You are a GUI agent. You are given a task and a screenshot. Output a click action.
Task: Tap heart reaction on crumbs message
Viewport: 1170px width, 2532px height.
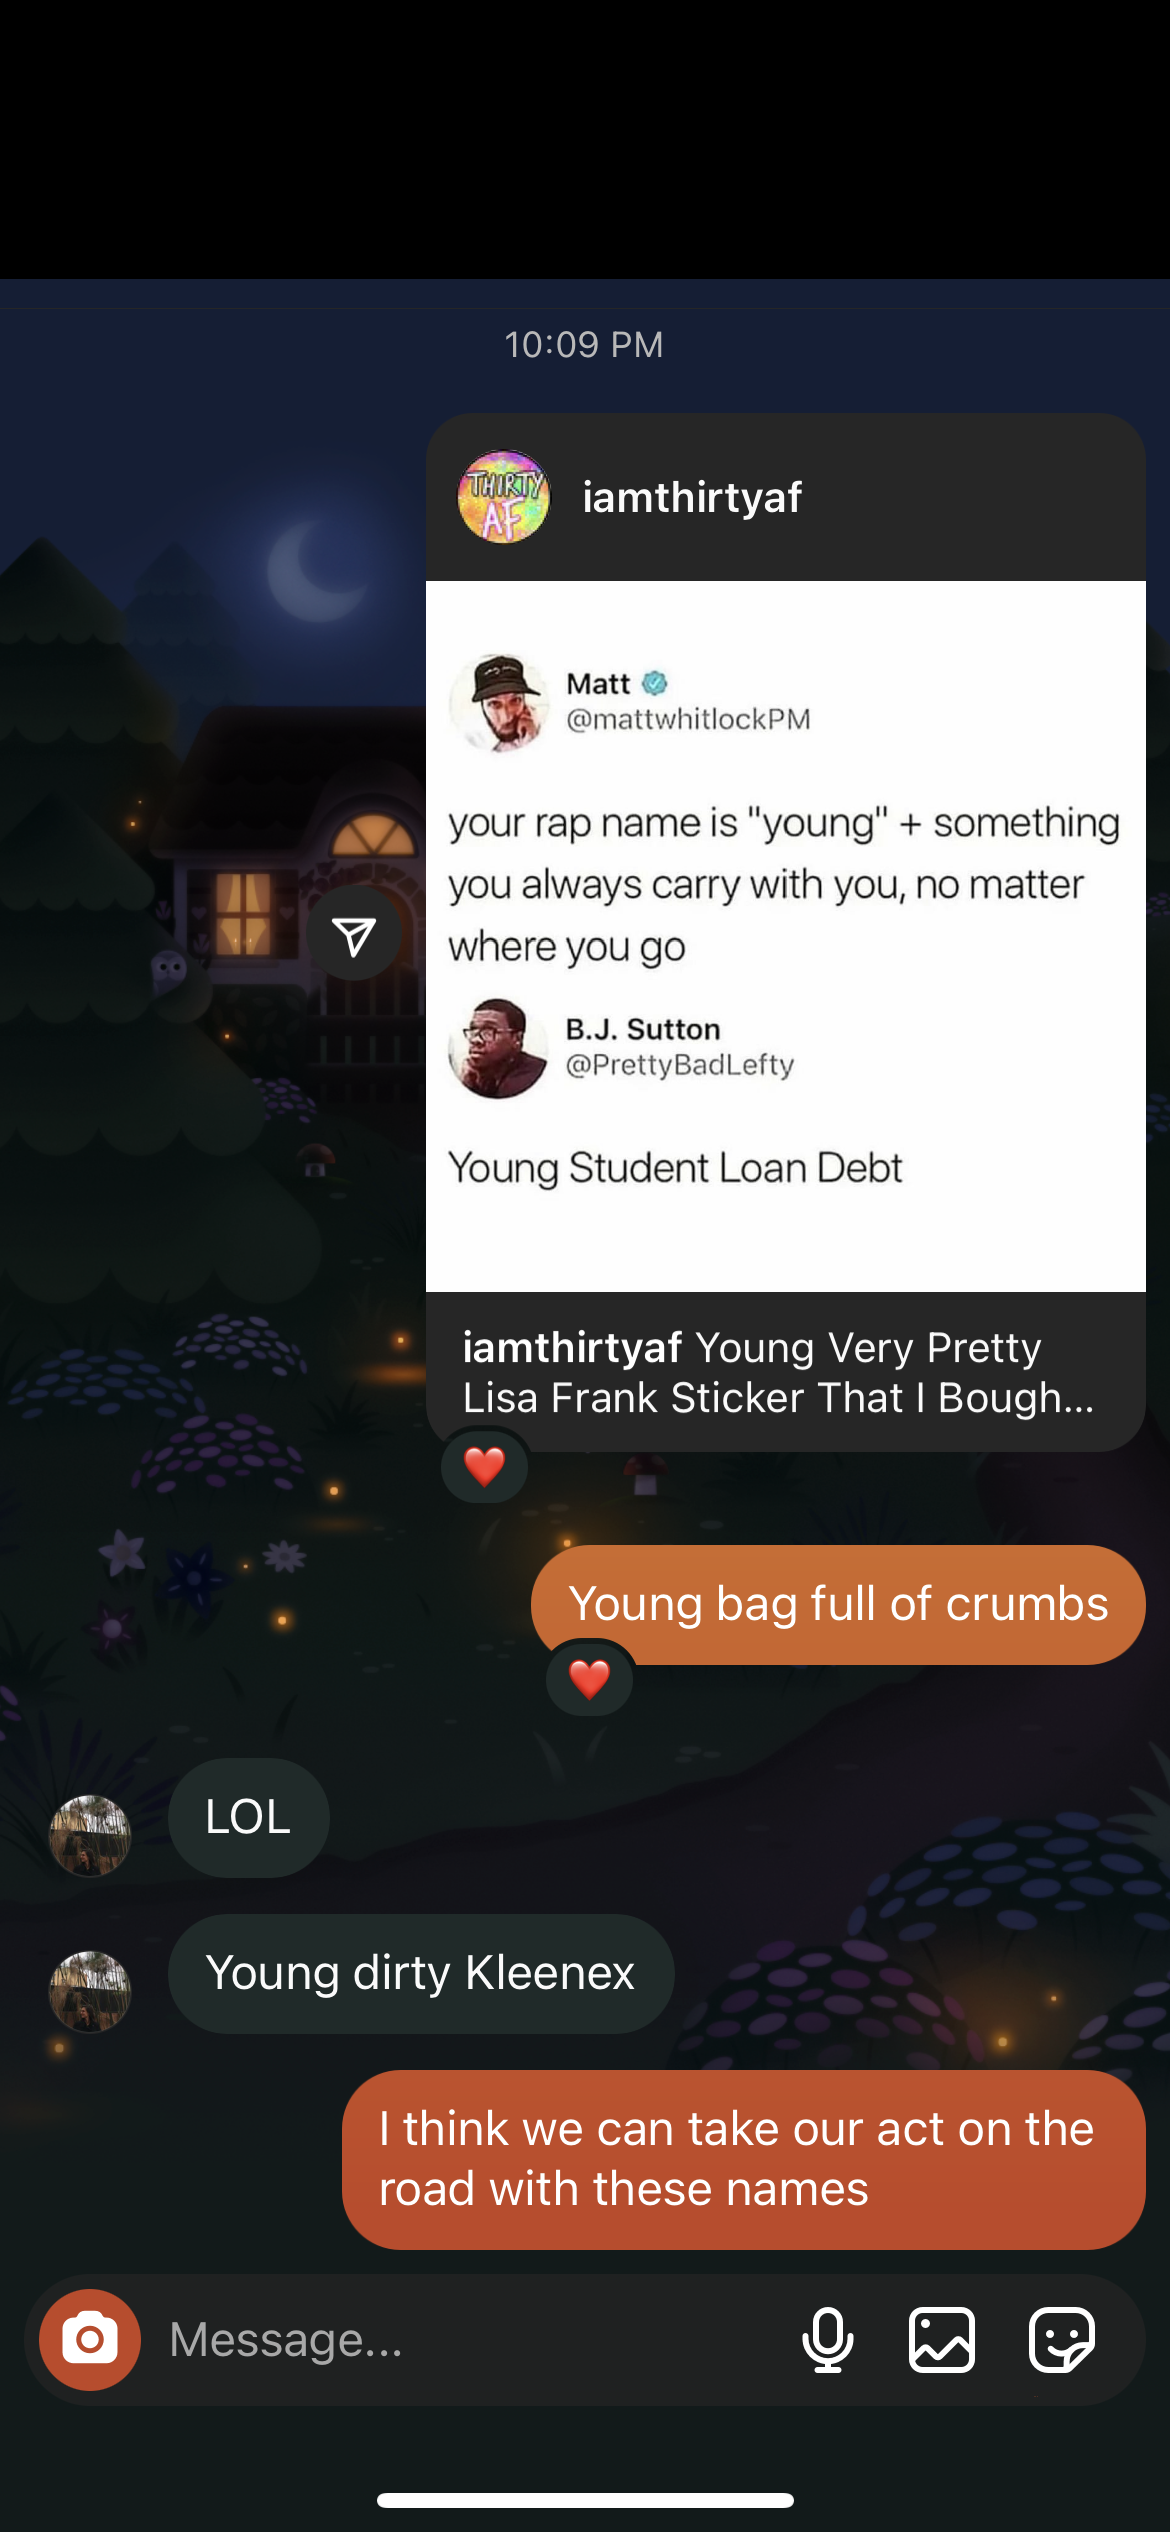pos(590,1678)
